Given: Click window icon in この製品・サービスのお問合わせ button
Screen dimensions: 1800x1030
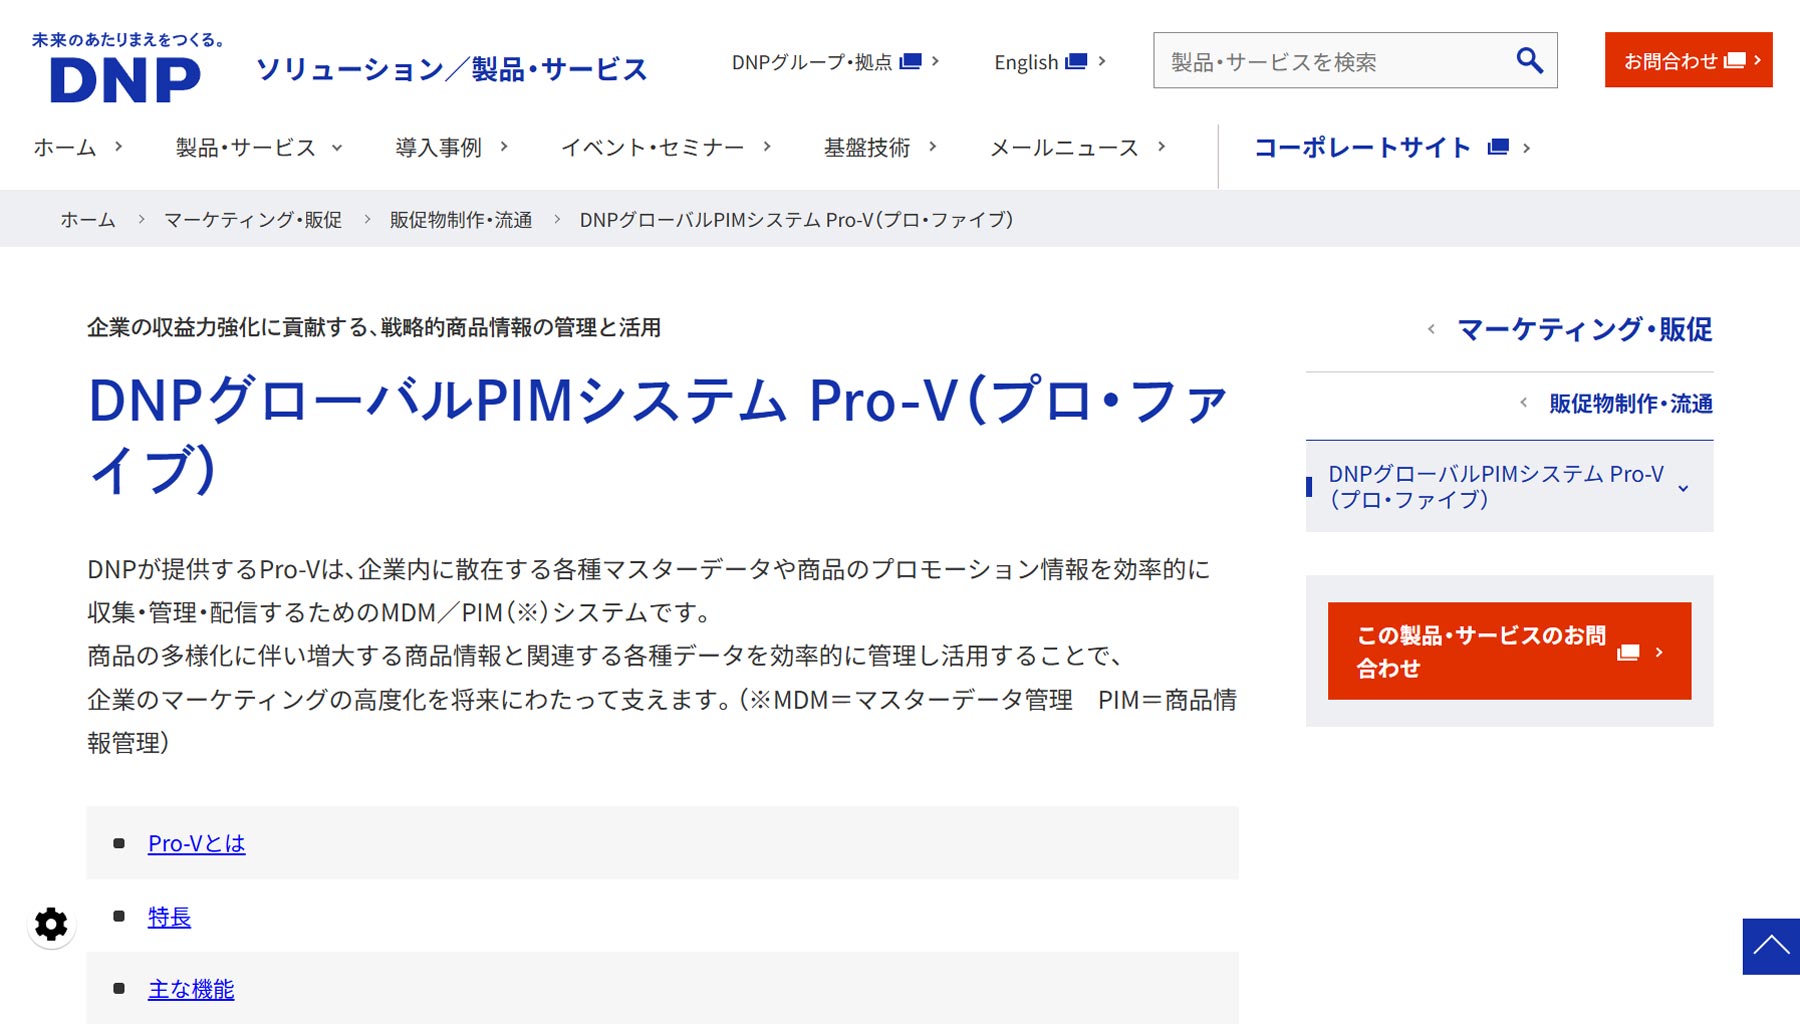Looking at the screenshot, I should 1628,652.
